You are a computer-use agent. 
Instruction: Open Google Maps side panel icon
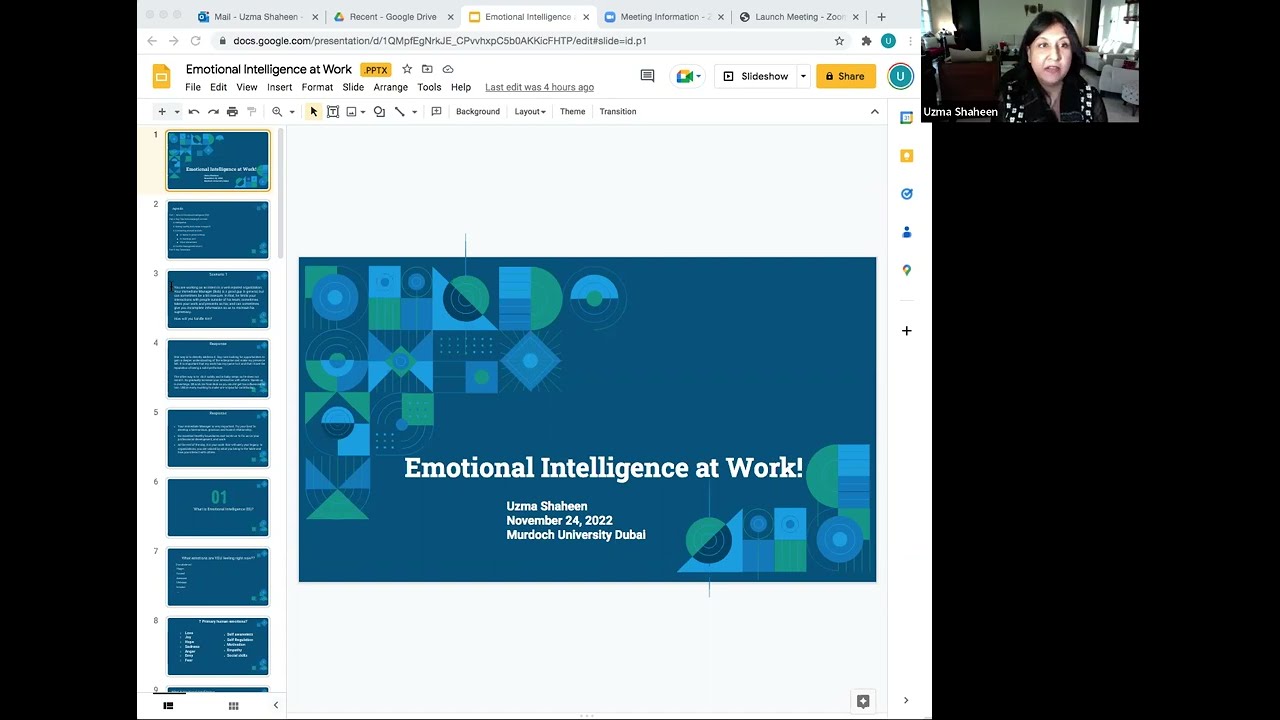pos(907,270)
